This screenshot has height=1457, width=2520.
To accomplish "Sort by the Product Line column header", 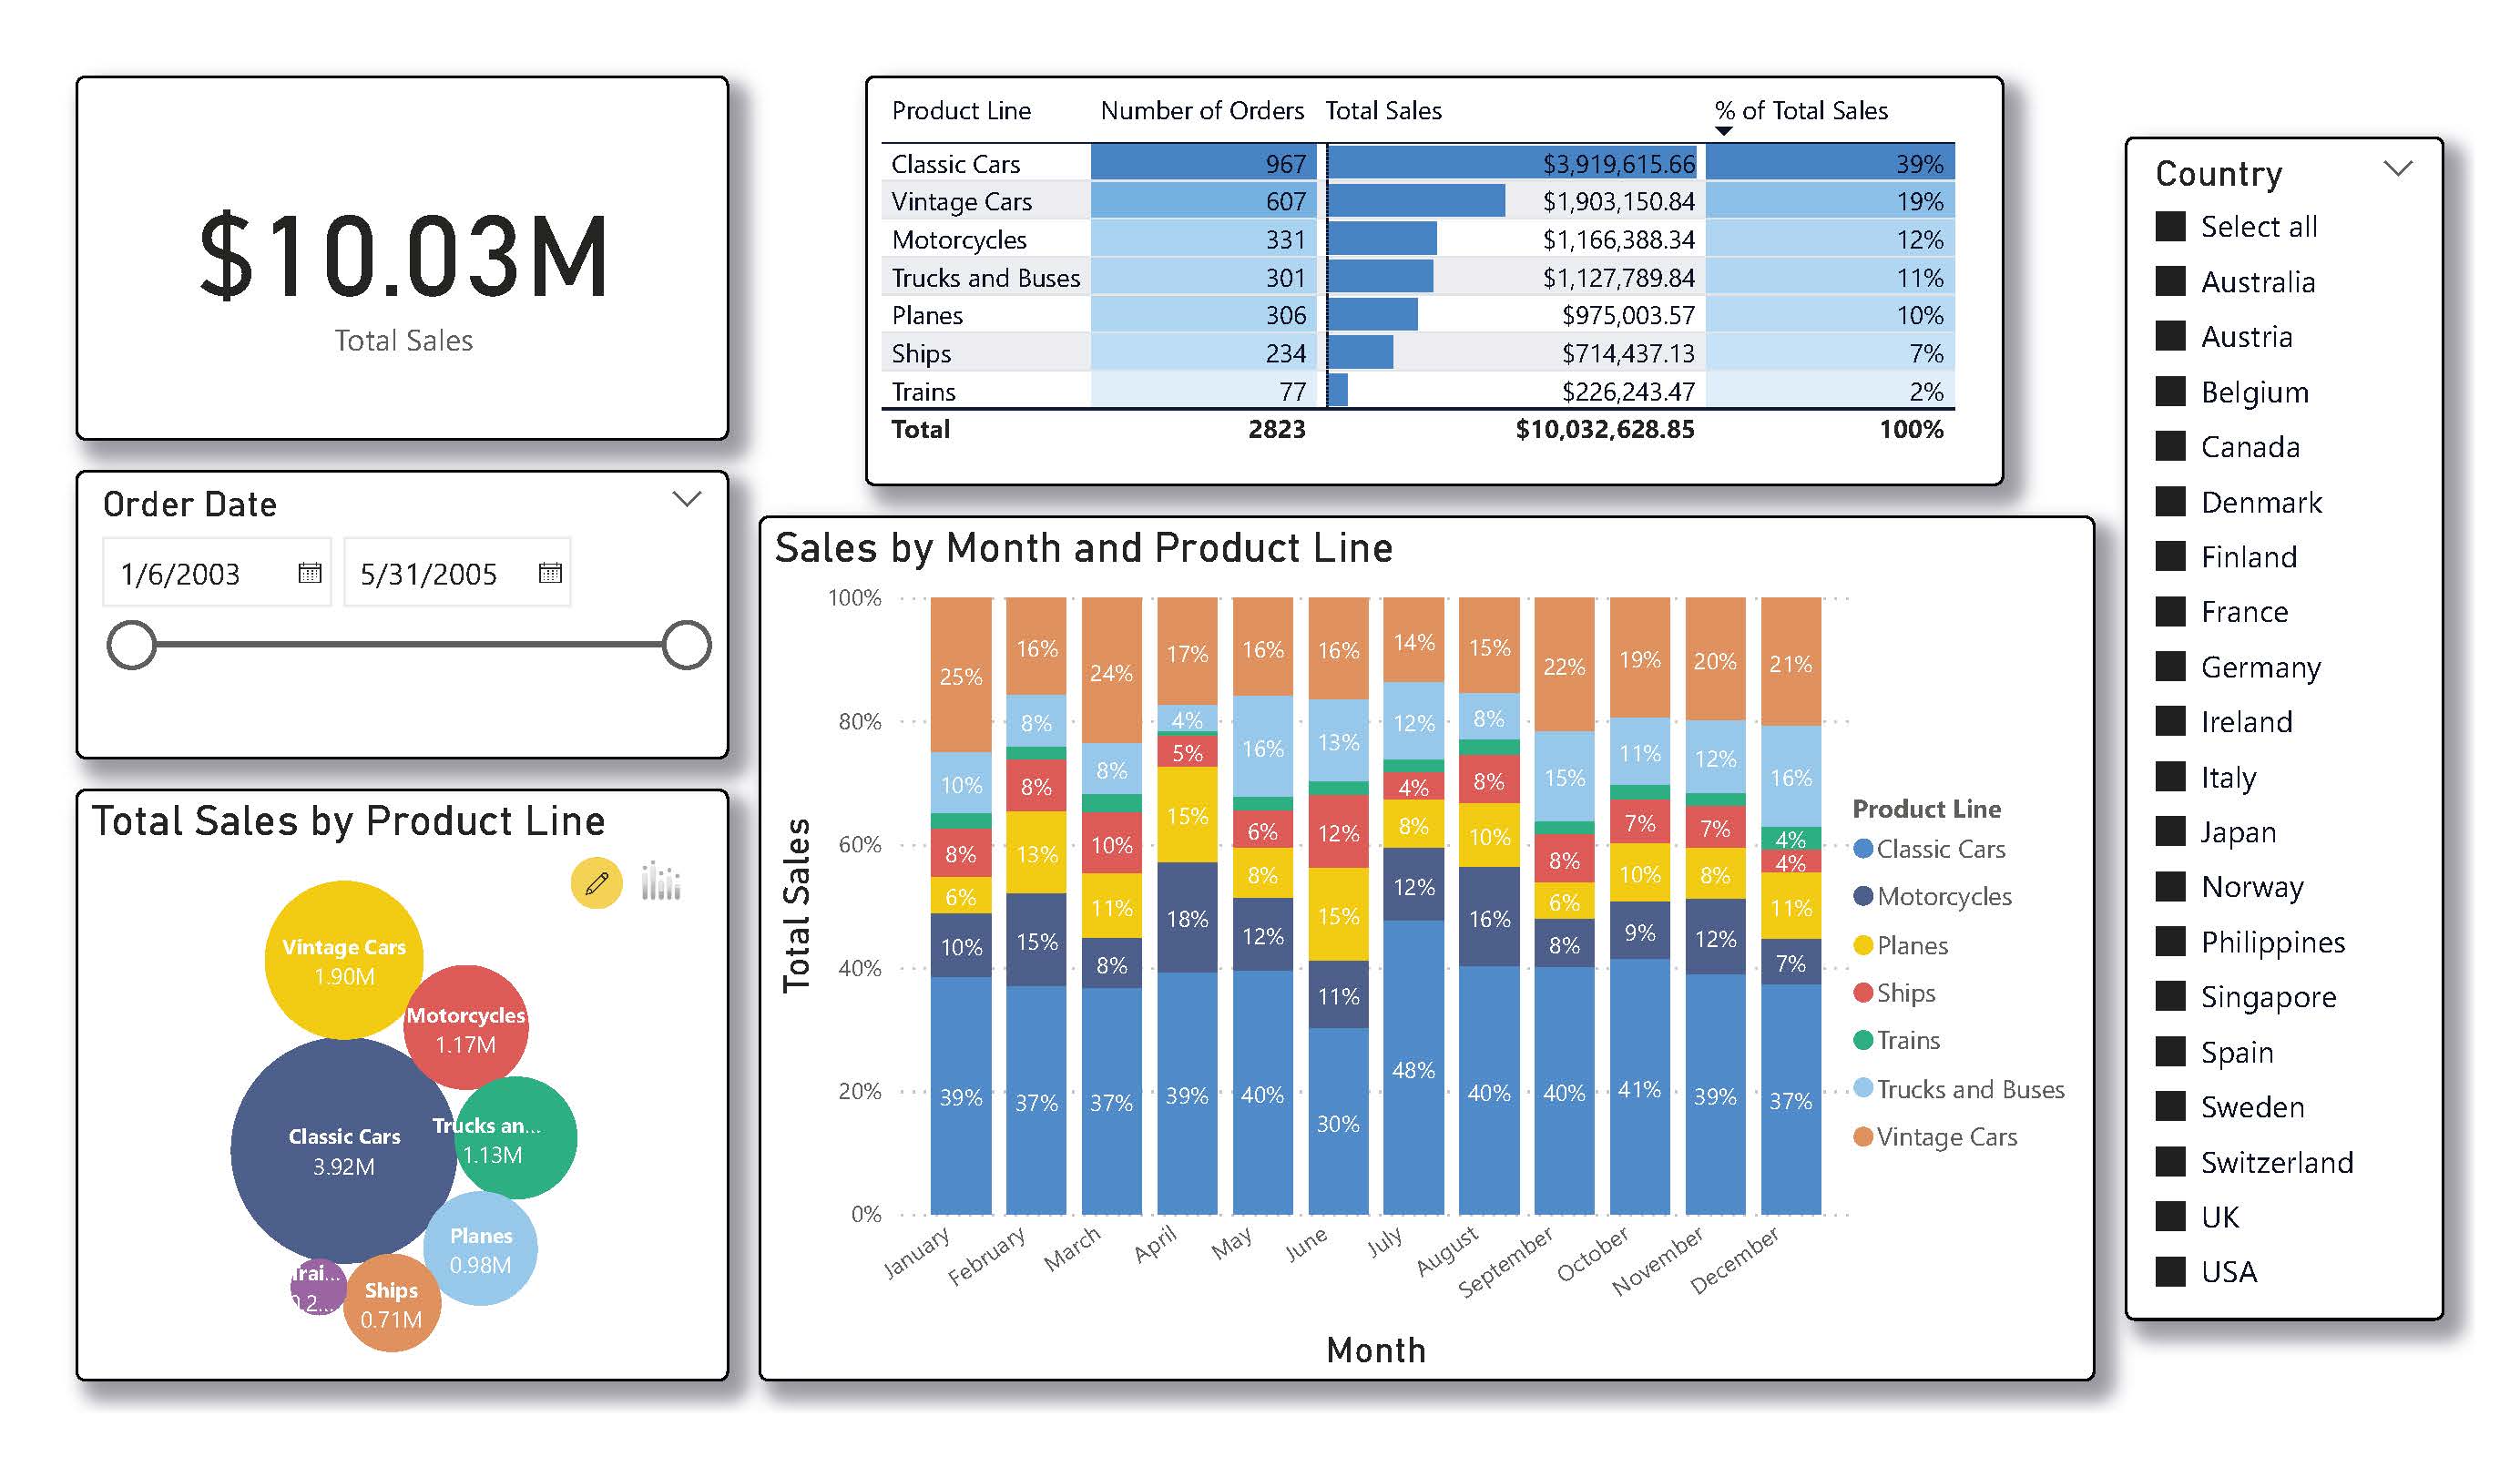I will 960,110.
